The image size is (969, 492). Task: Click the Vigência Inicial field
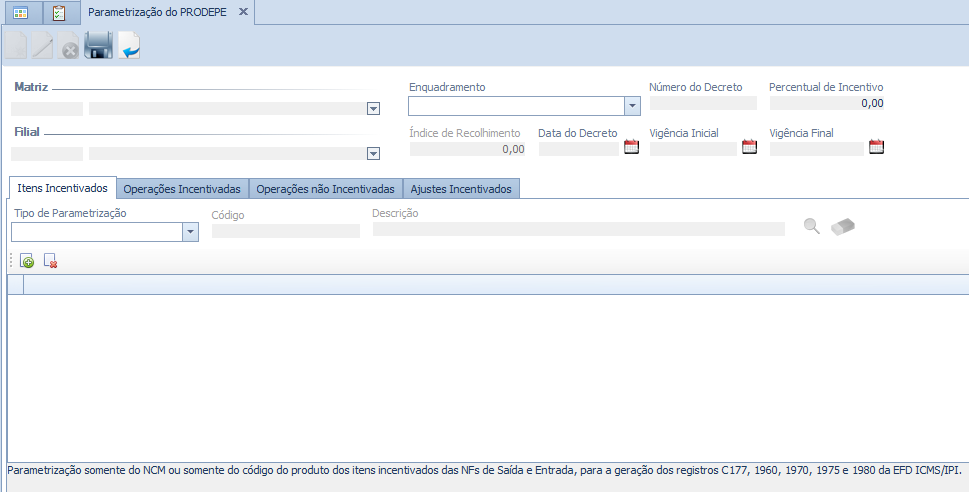point(693,149)
